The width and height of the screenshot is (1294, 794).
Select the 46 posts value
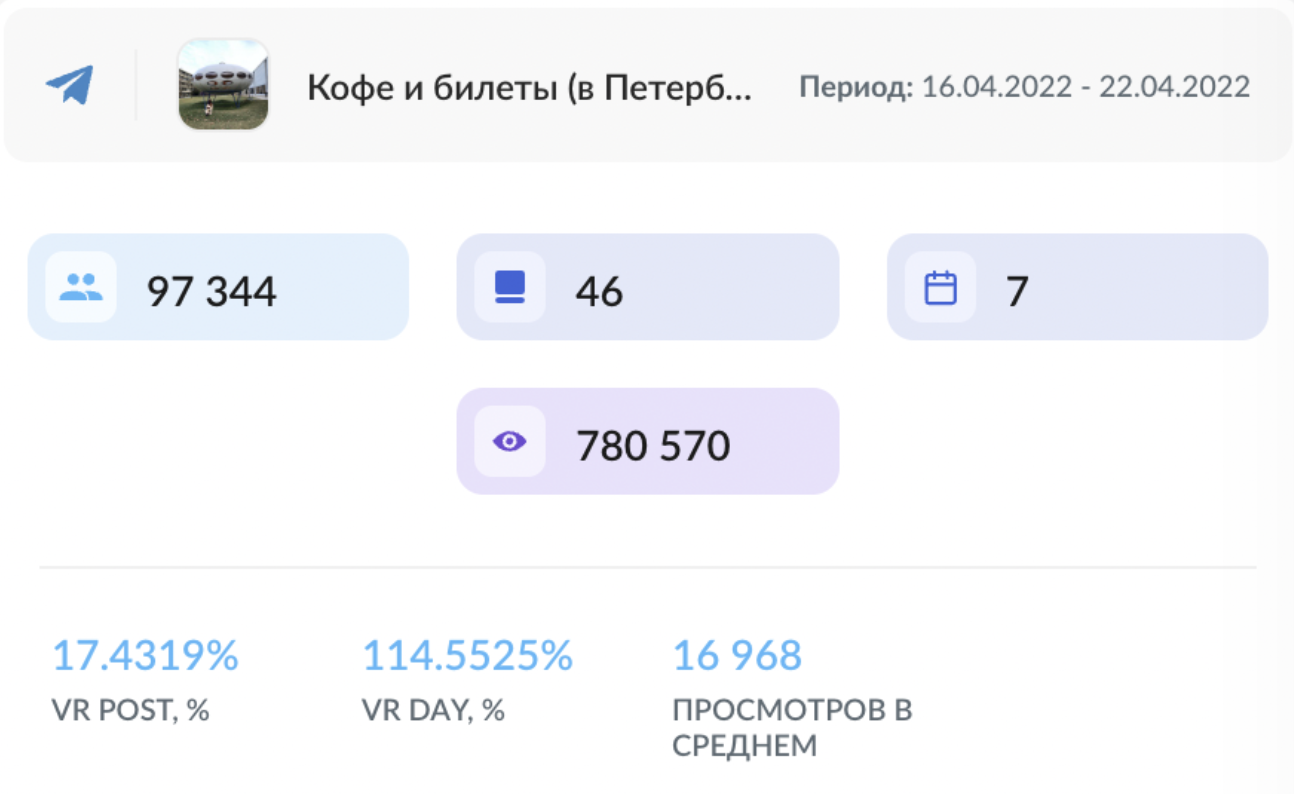tap(599, 292)
